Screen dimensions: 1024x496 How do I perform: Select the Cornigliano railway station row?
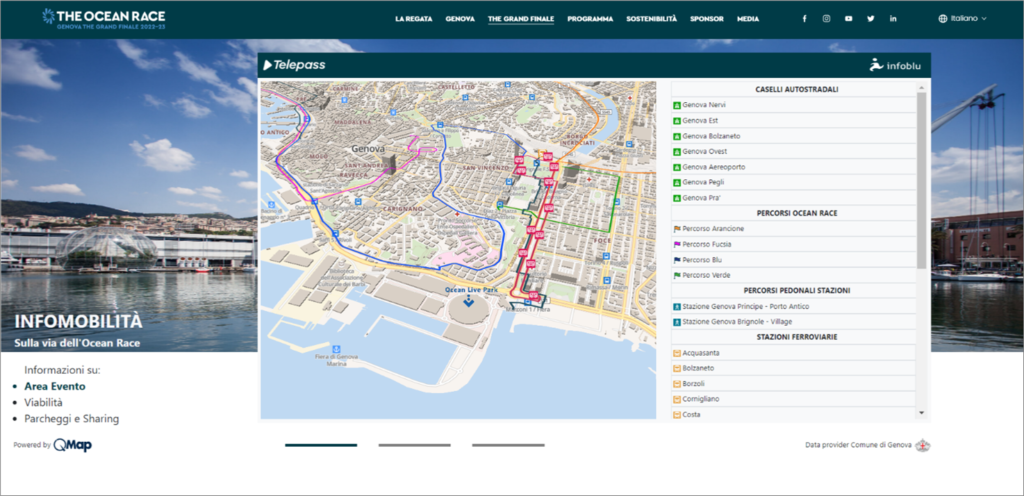coord(793,399)
